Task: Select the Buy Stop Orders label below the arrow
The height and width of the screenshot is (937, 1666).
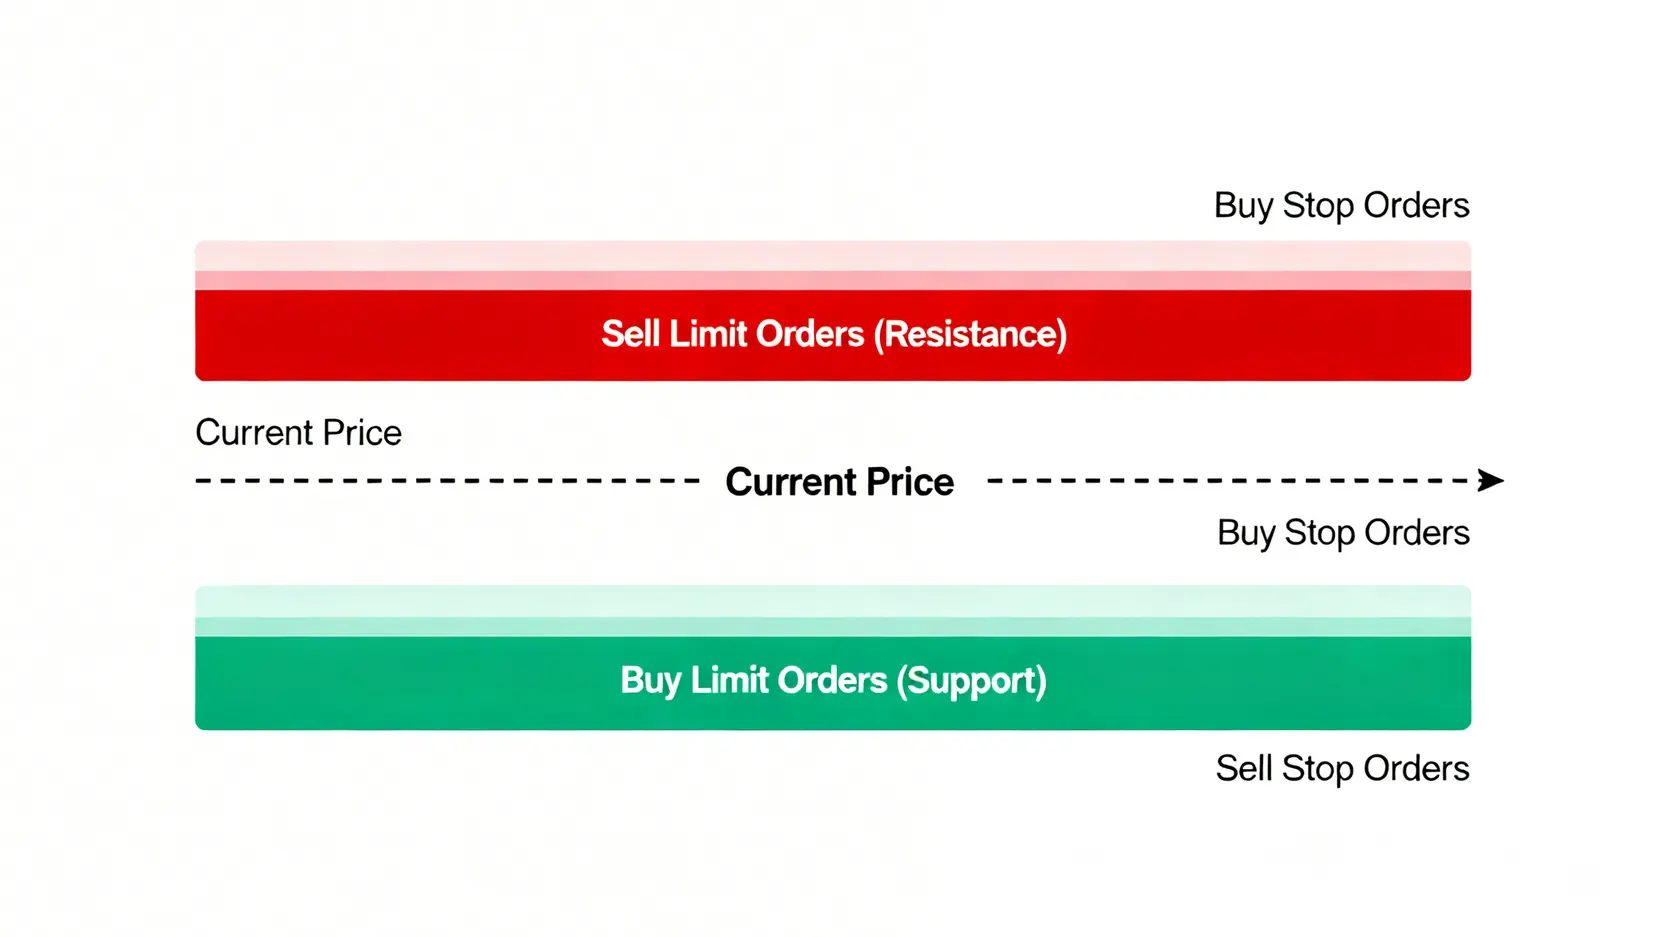Action: 1343,533
